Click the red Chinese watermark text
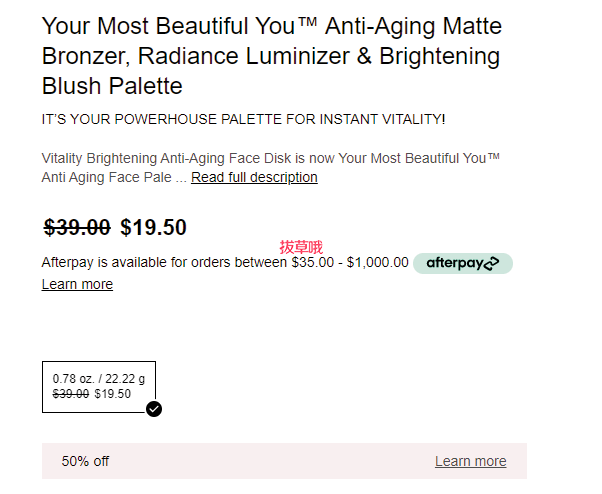 pyautogui.click(x=301, y=247)
